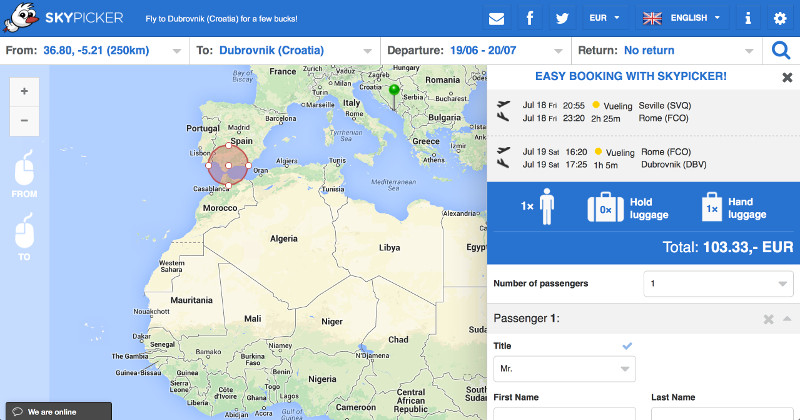Screen dimensions: 800x420
Task: Click the radius circle's left edge handle
Action: pyautogui.click(x=208, y=165)
